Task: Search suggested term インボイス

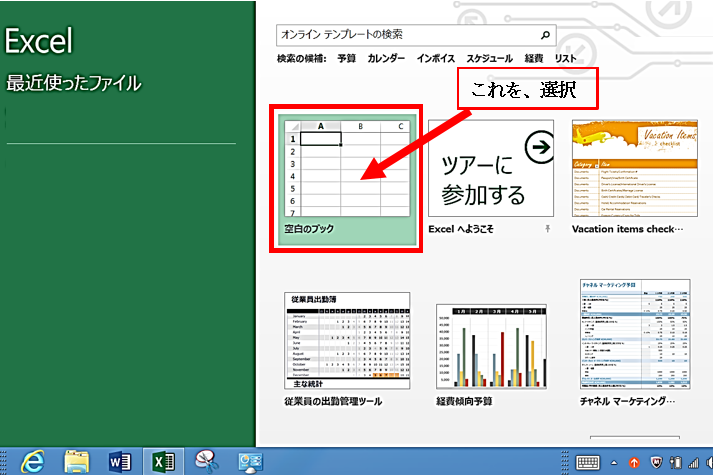Action: pyautogui.click(x=436, y=59)
